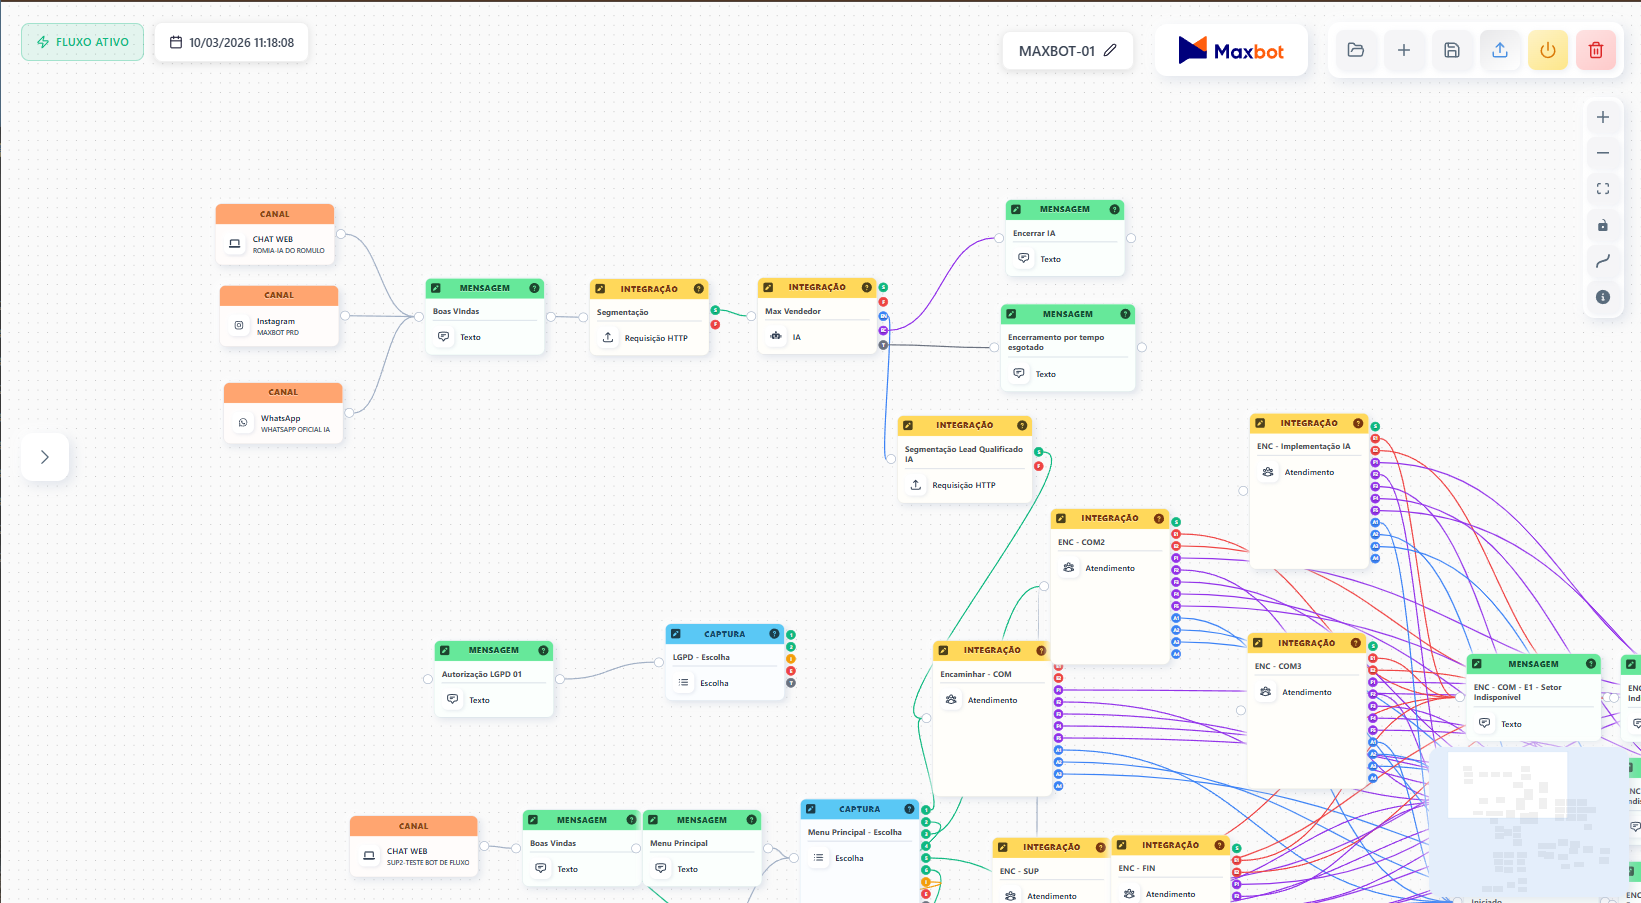1641x903 pixels.
Task: Add a new item using the top toolbar plus icon
Action: pyautogui.click(x=1404, y=50)
